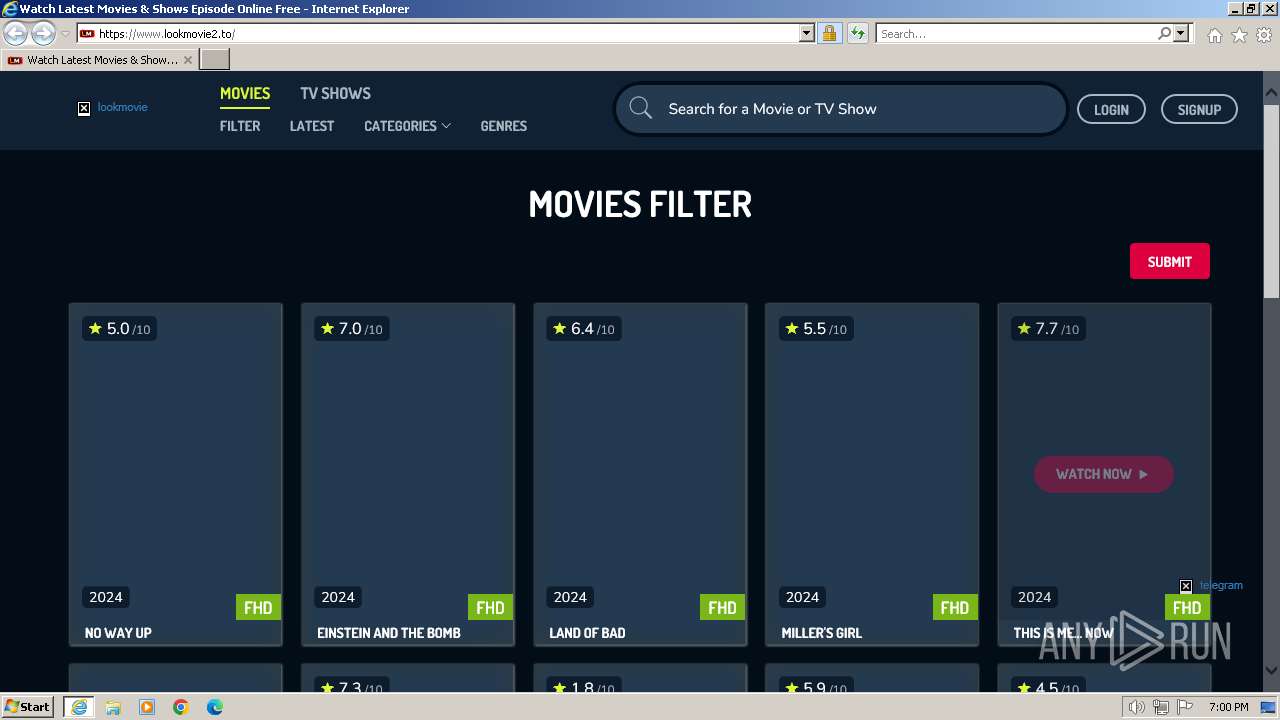1280x720 pixels.
Task: Click the LOGIN button
Action: [x=1111, y=110]
